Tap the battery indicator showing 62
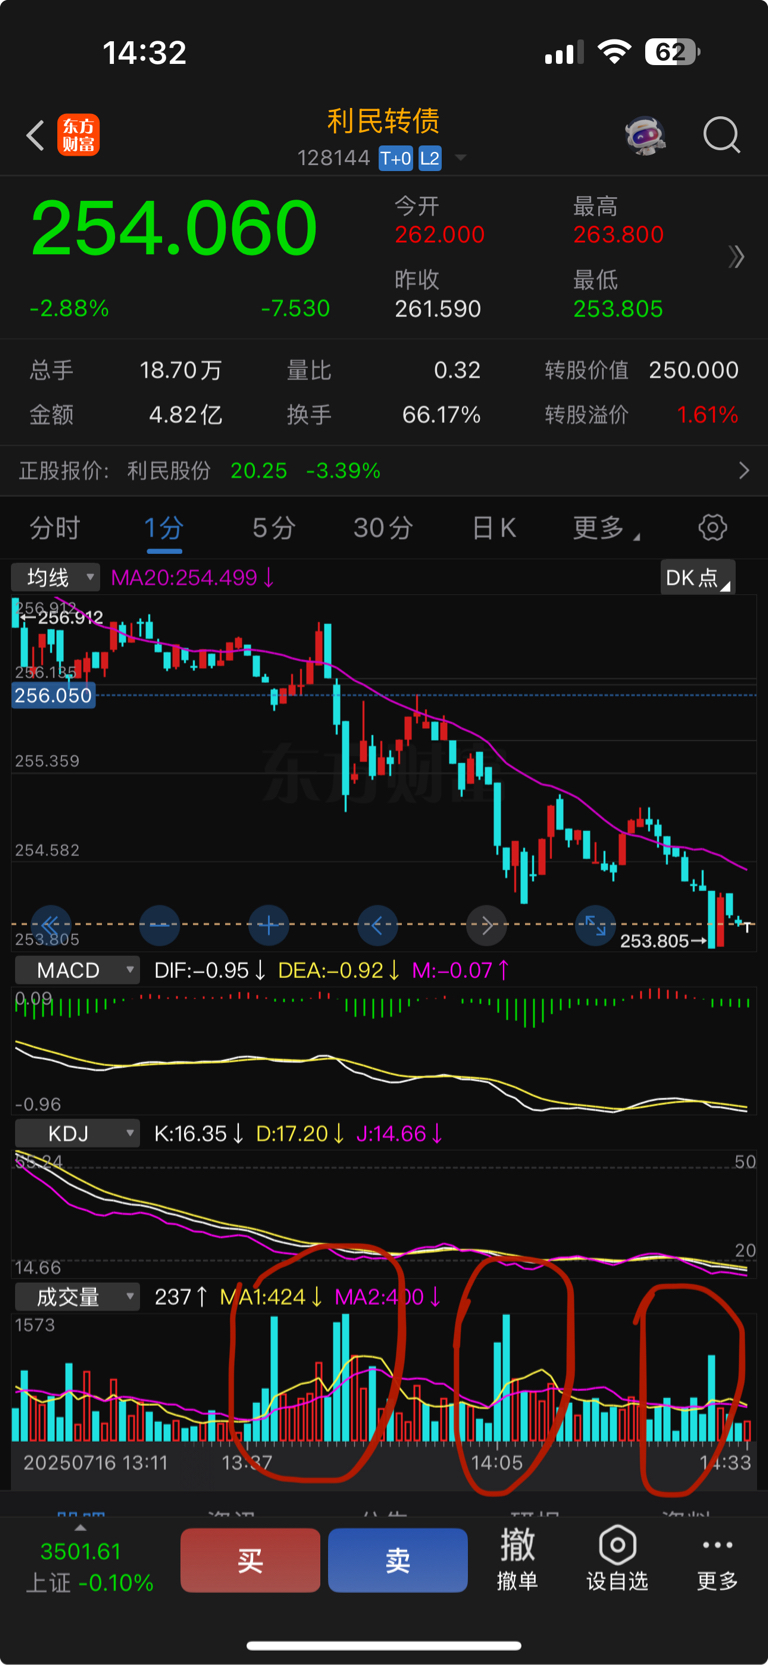The width and height of the screenshot is (768, 1665). tap(672, 52)
